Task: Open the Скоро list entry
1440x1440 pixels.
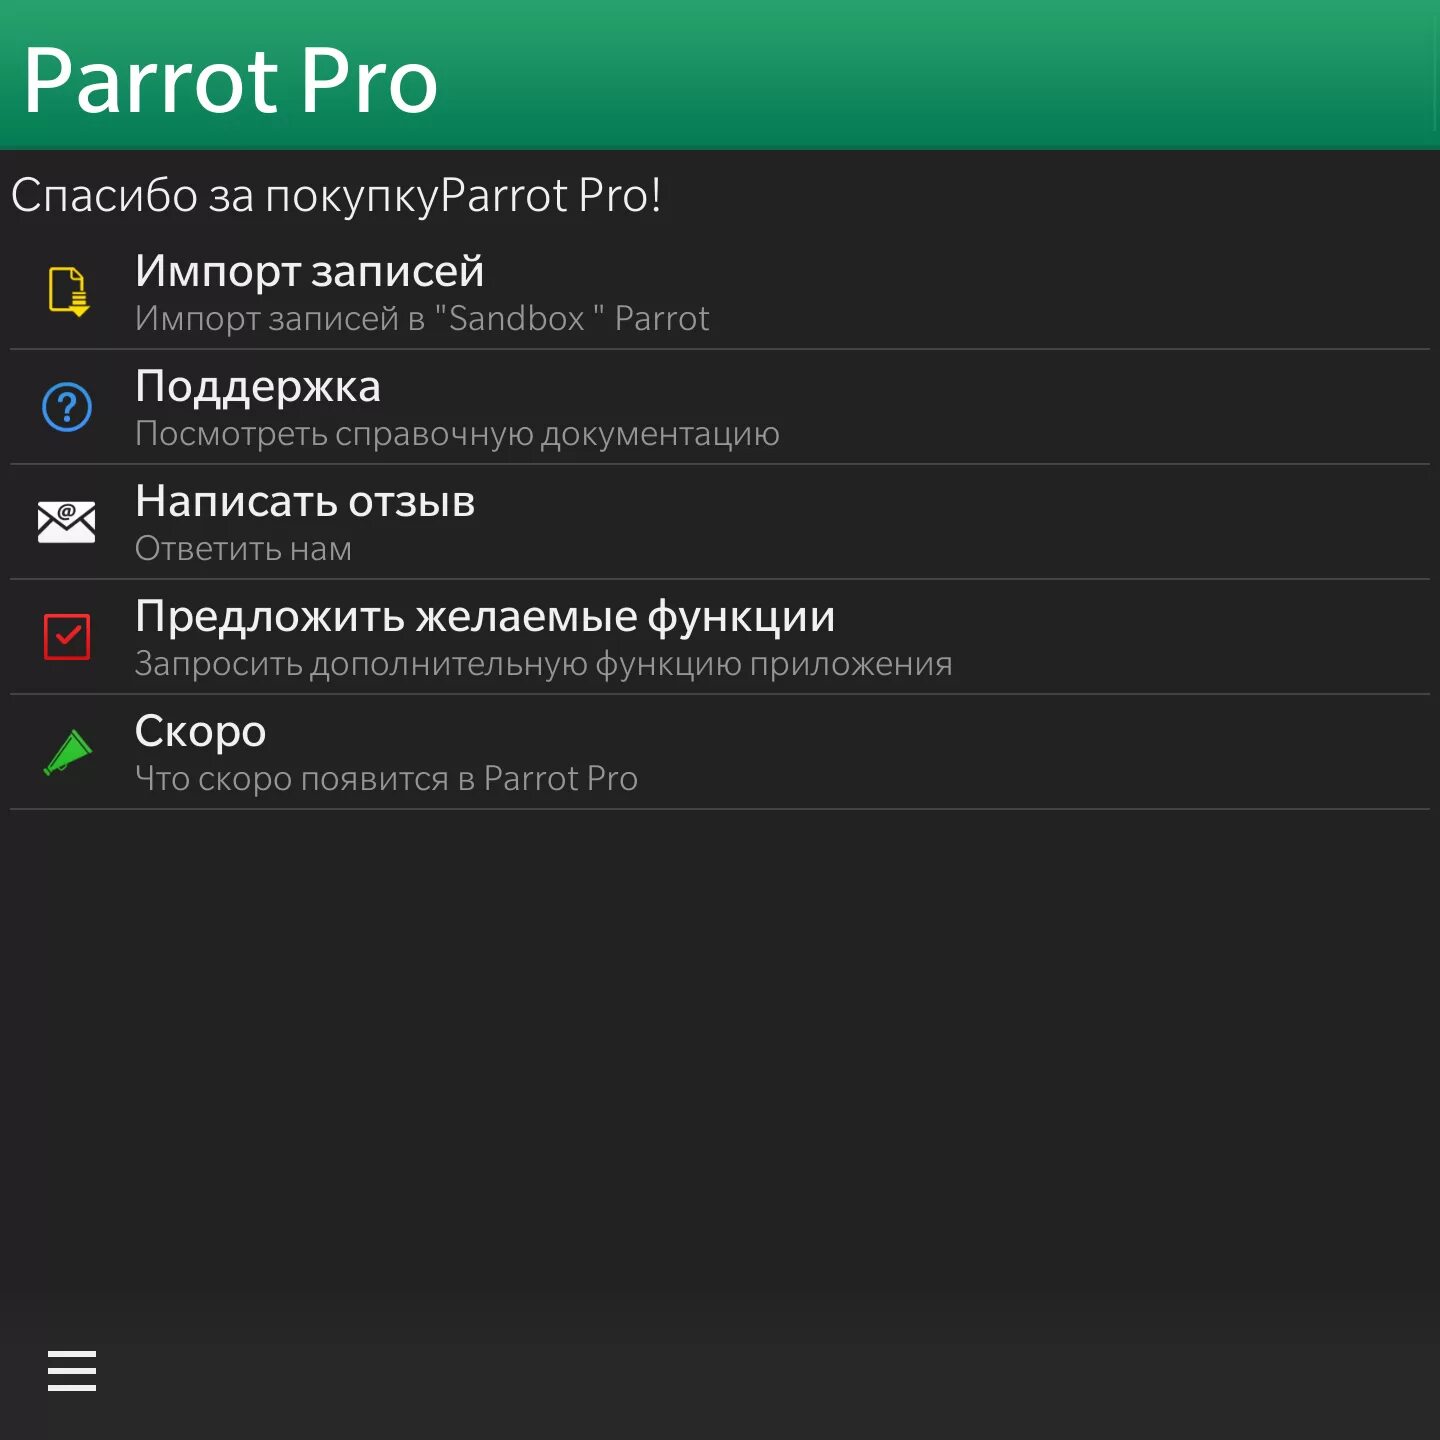Action: (x=200, y=731)
